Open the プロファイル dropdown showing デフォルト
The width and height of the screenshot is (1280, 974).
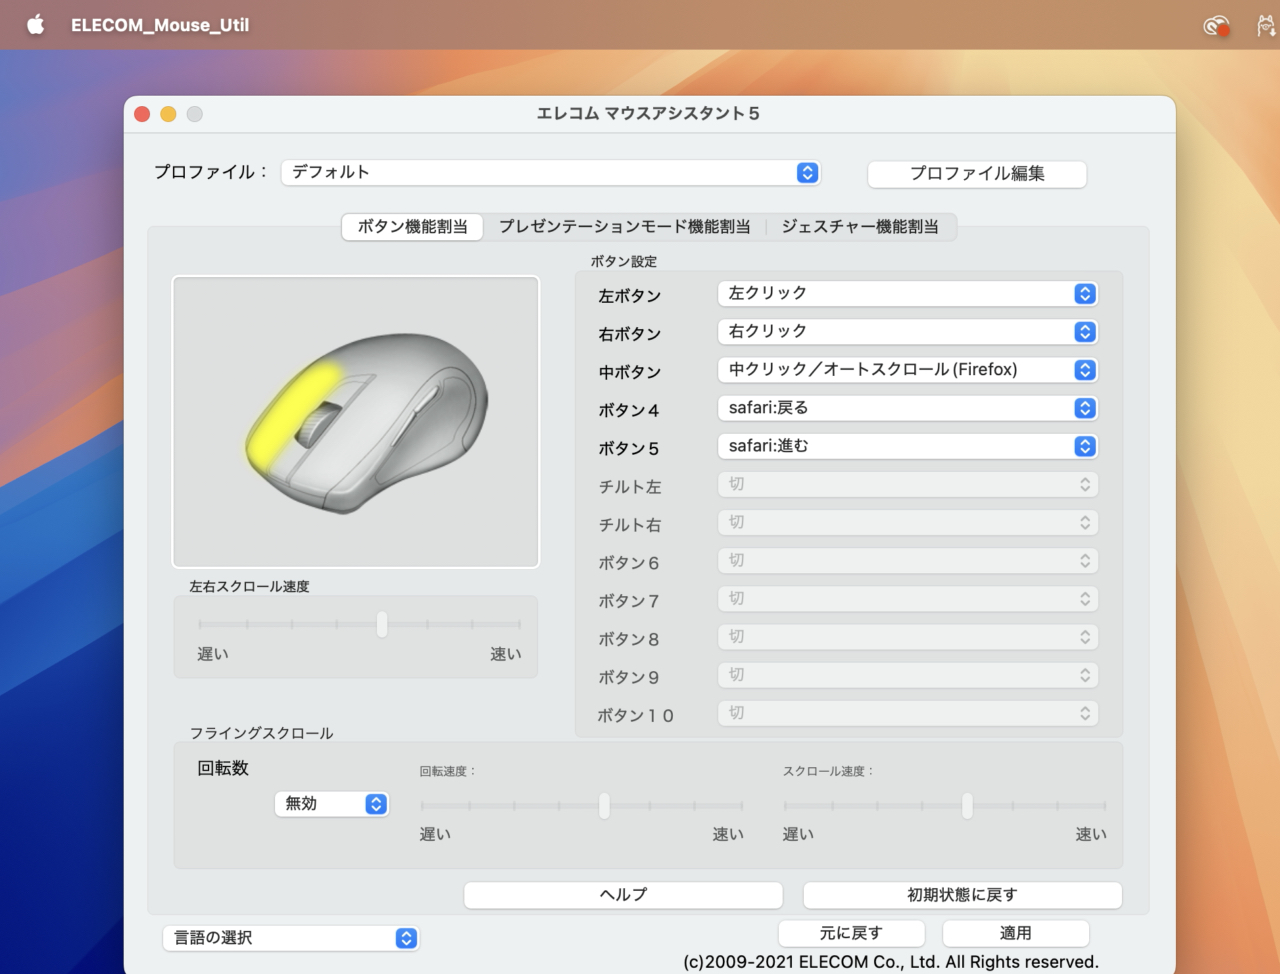click(551, 172)
